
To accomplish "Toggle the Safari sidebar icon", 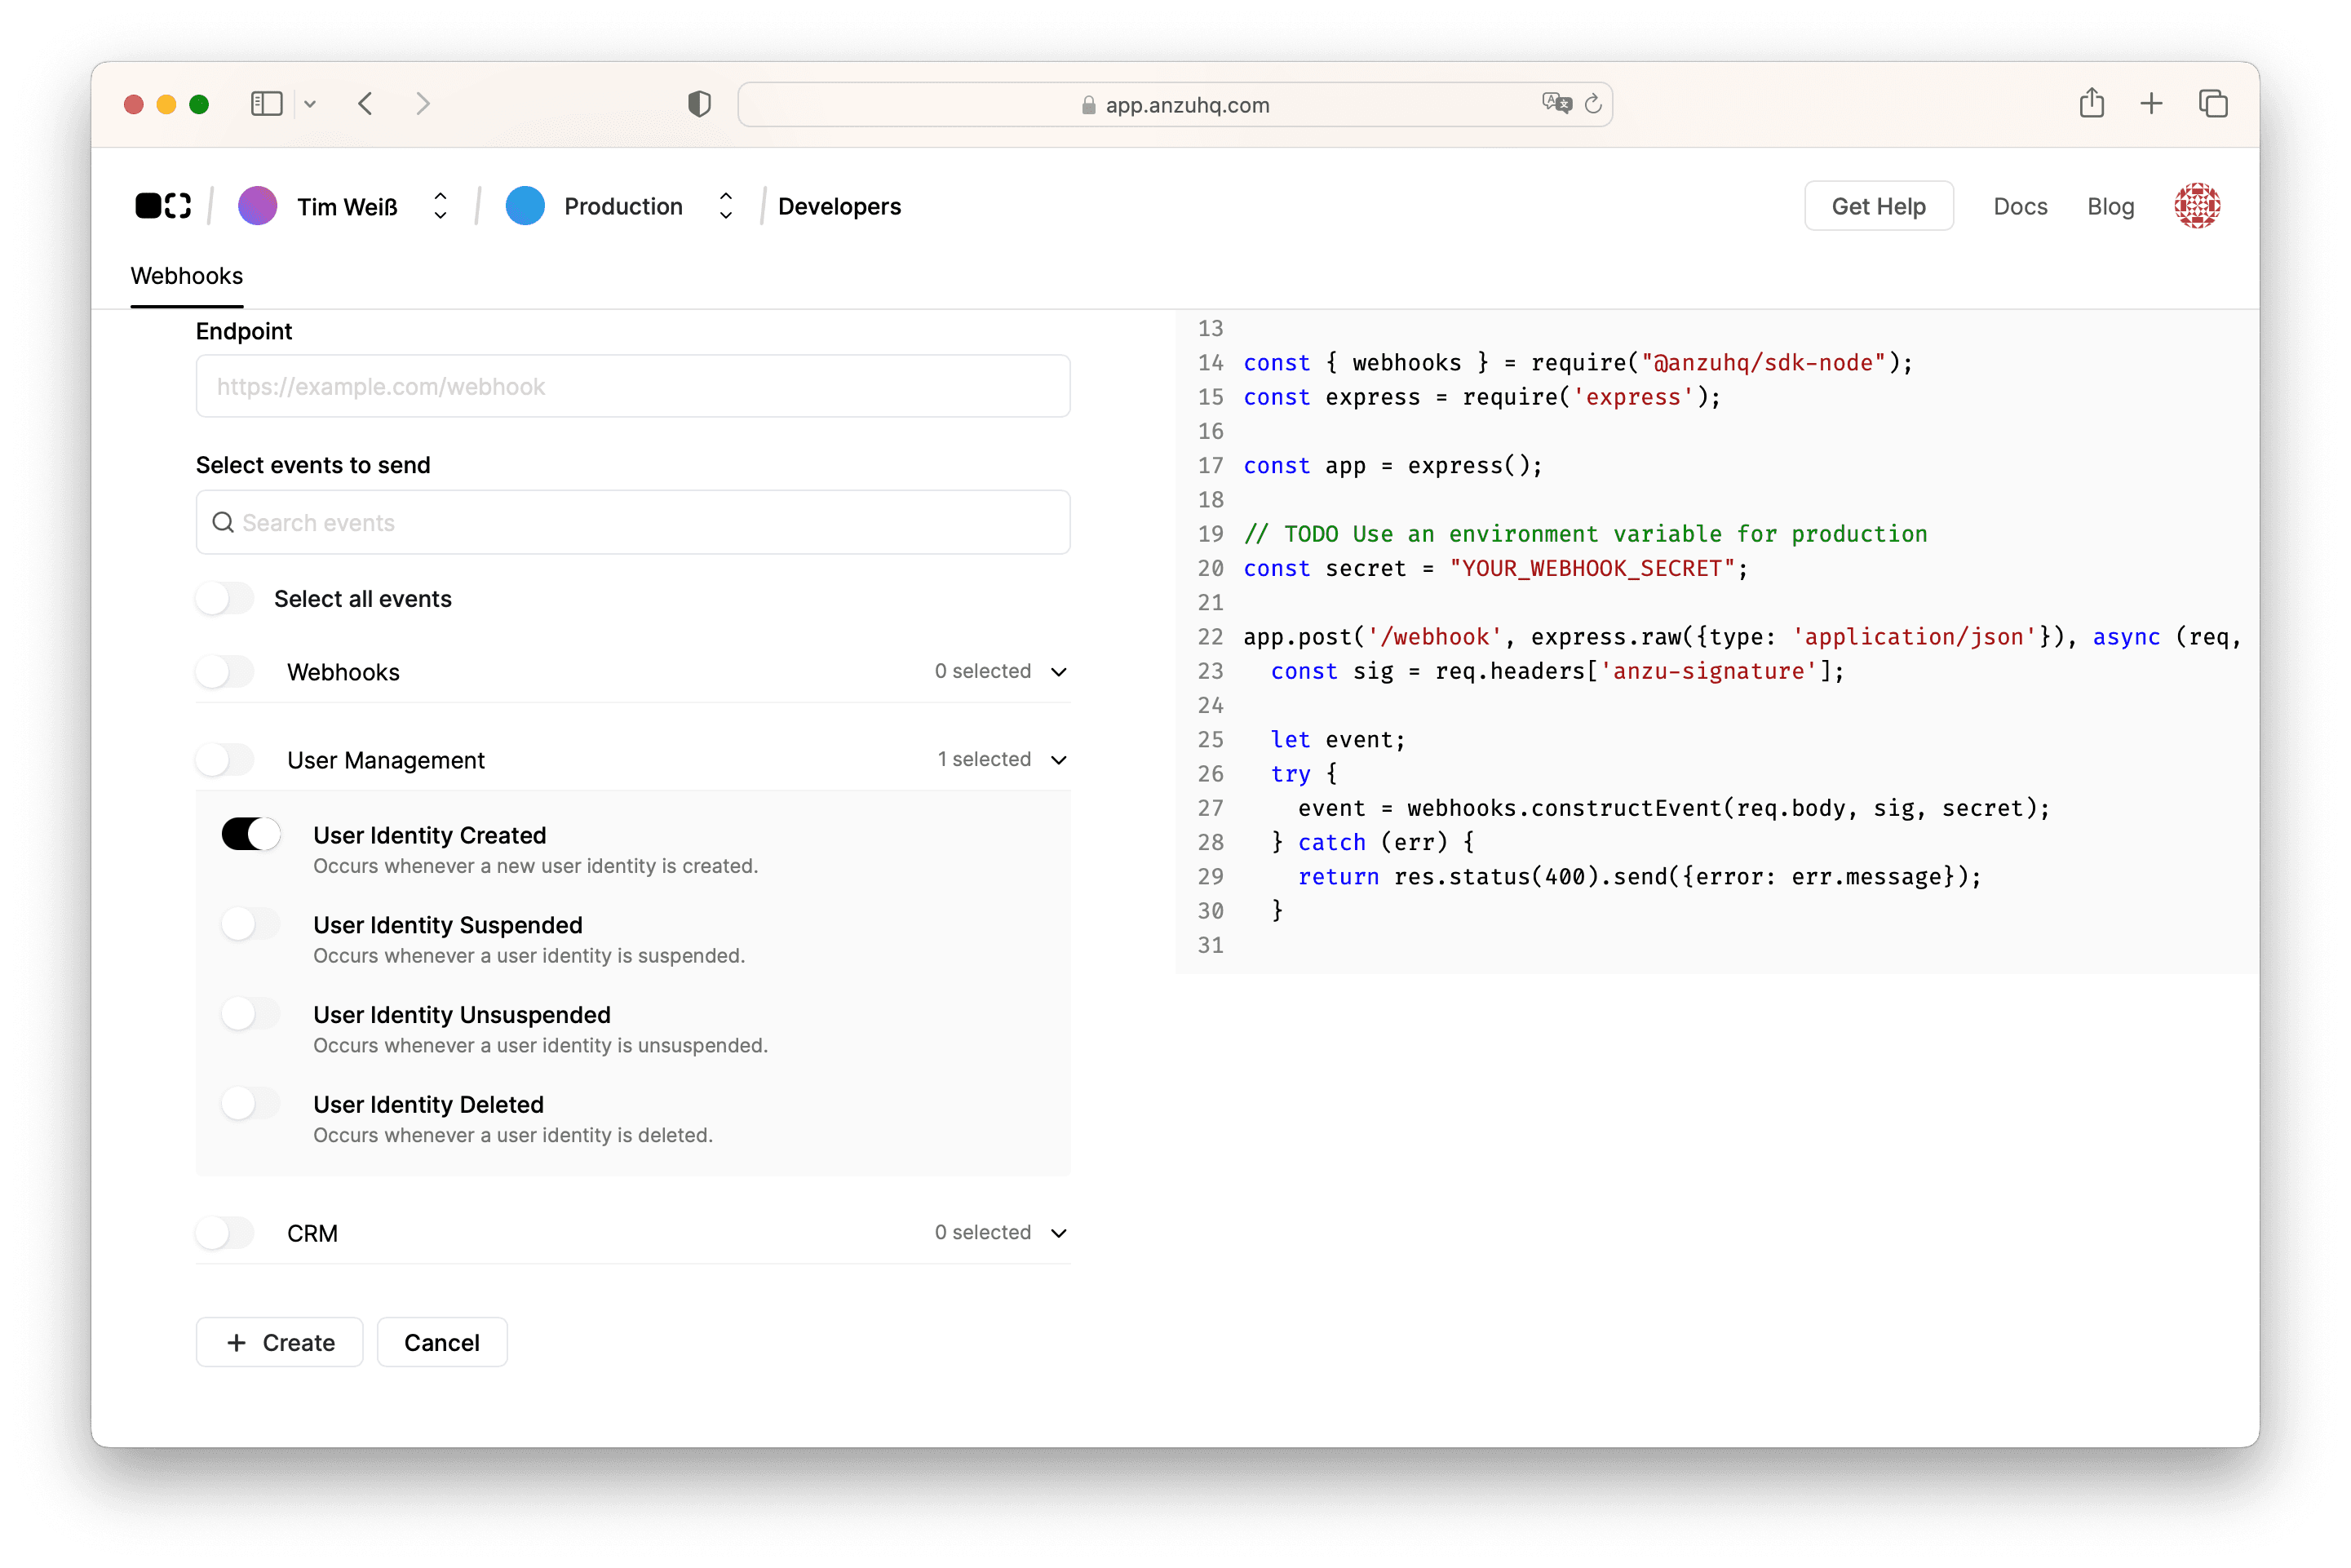I will tap(266, 104).
